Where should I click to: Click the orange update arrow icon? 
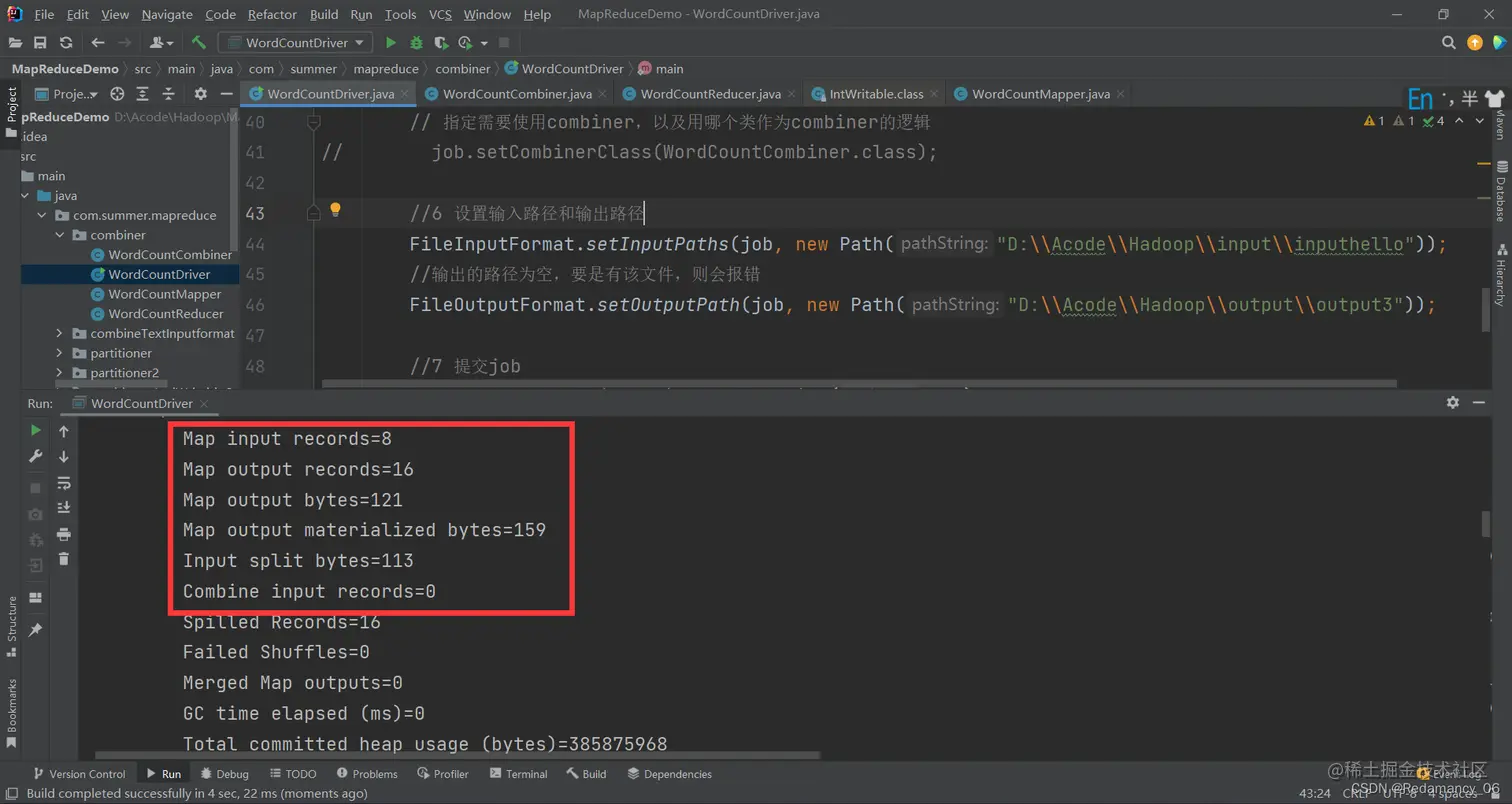(x=1474, y=43)
